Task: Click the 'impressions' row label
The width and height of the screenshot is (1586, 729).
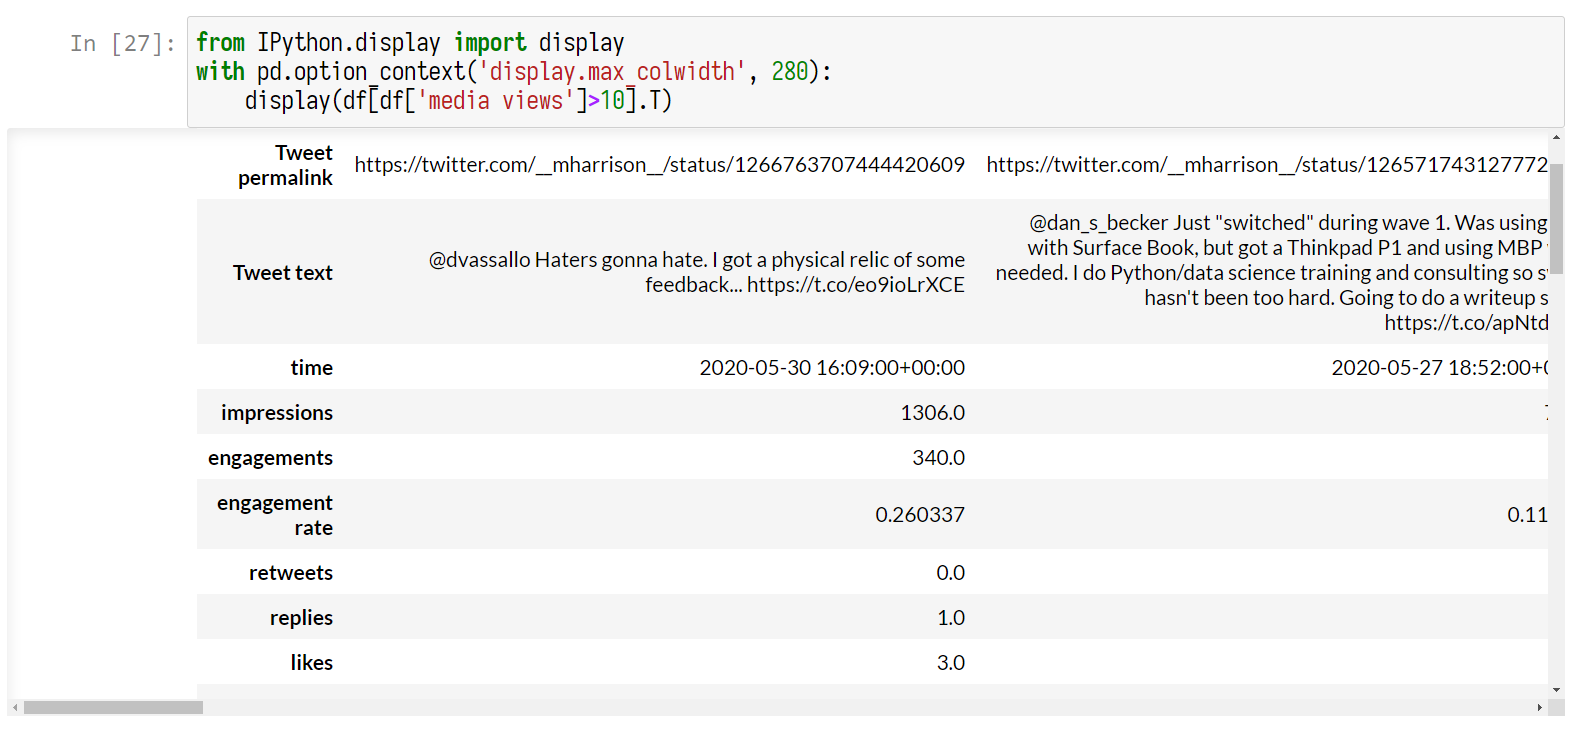Action: [x=276, y=413]
